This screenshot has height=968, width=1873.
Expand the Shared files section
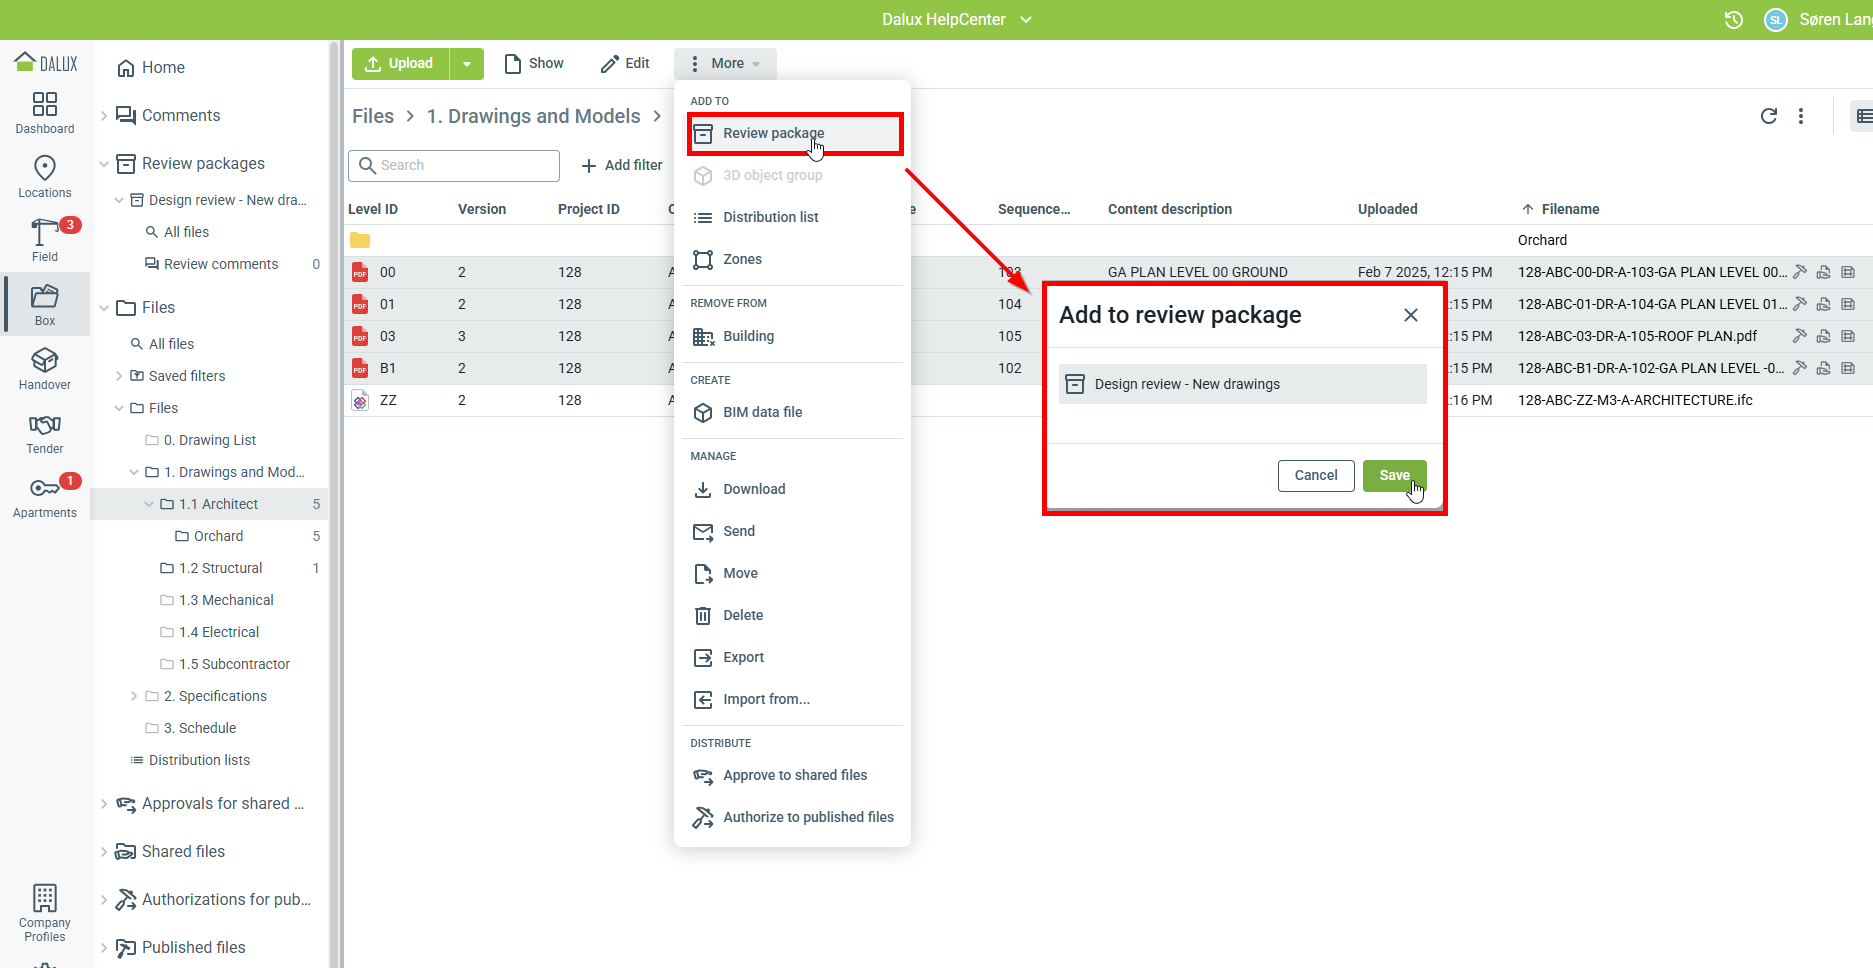point(104,852)
